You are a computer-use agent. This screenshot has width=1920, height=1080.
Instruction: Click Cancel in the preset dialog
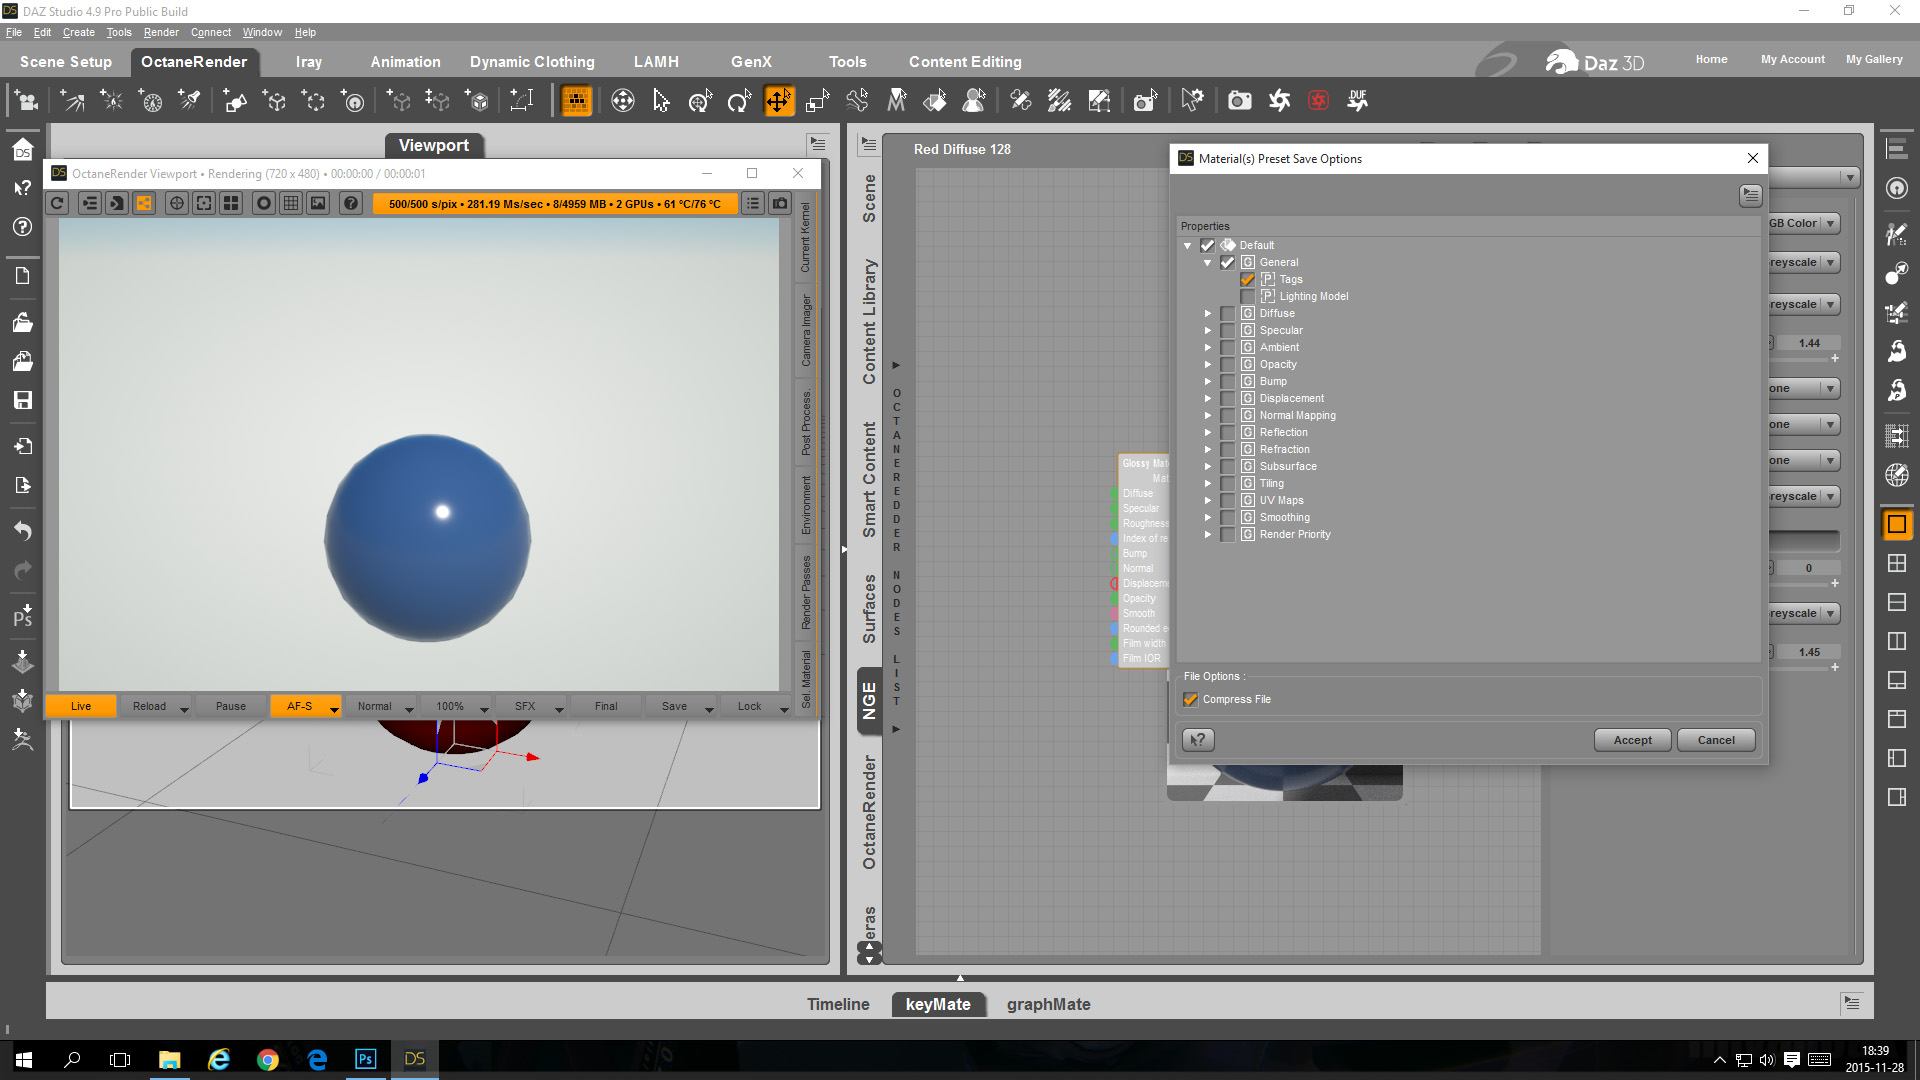pyautogui.click(x=1715, y=741)
